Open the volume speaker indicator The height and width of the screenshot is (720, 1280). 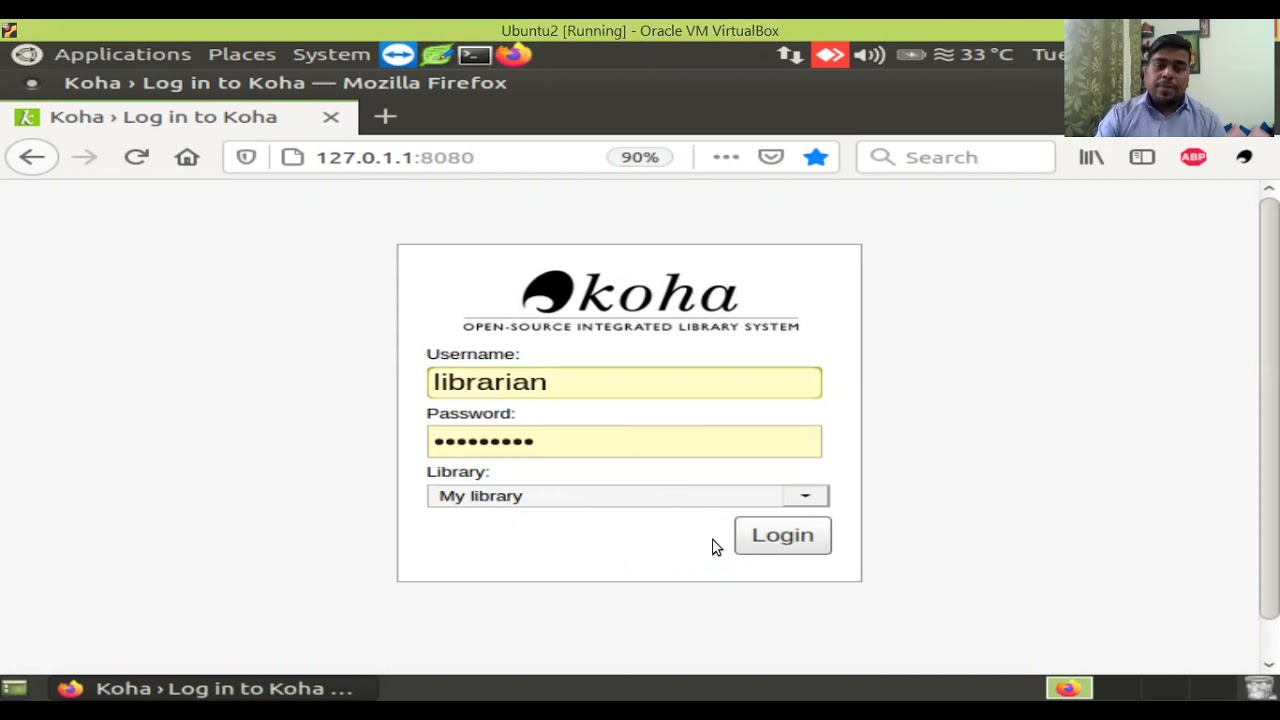pyautogui.click(x=869, y=55)
